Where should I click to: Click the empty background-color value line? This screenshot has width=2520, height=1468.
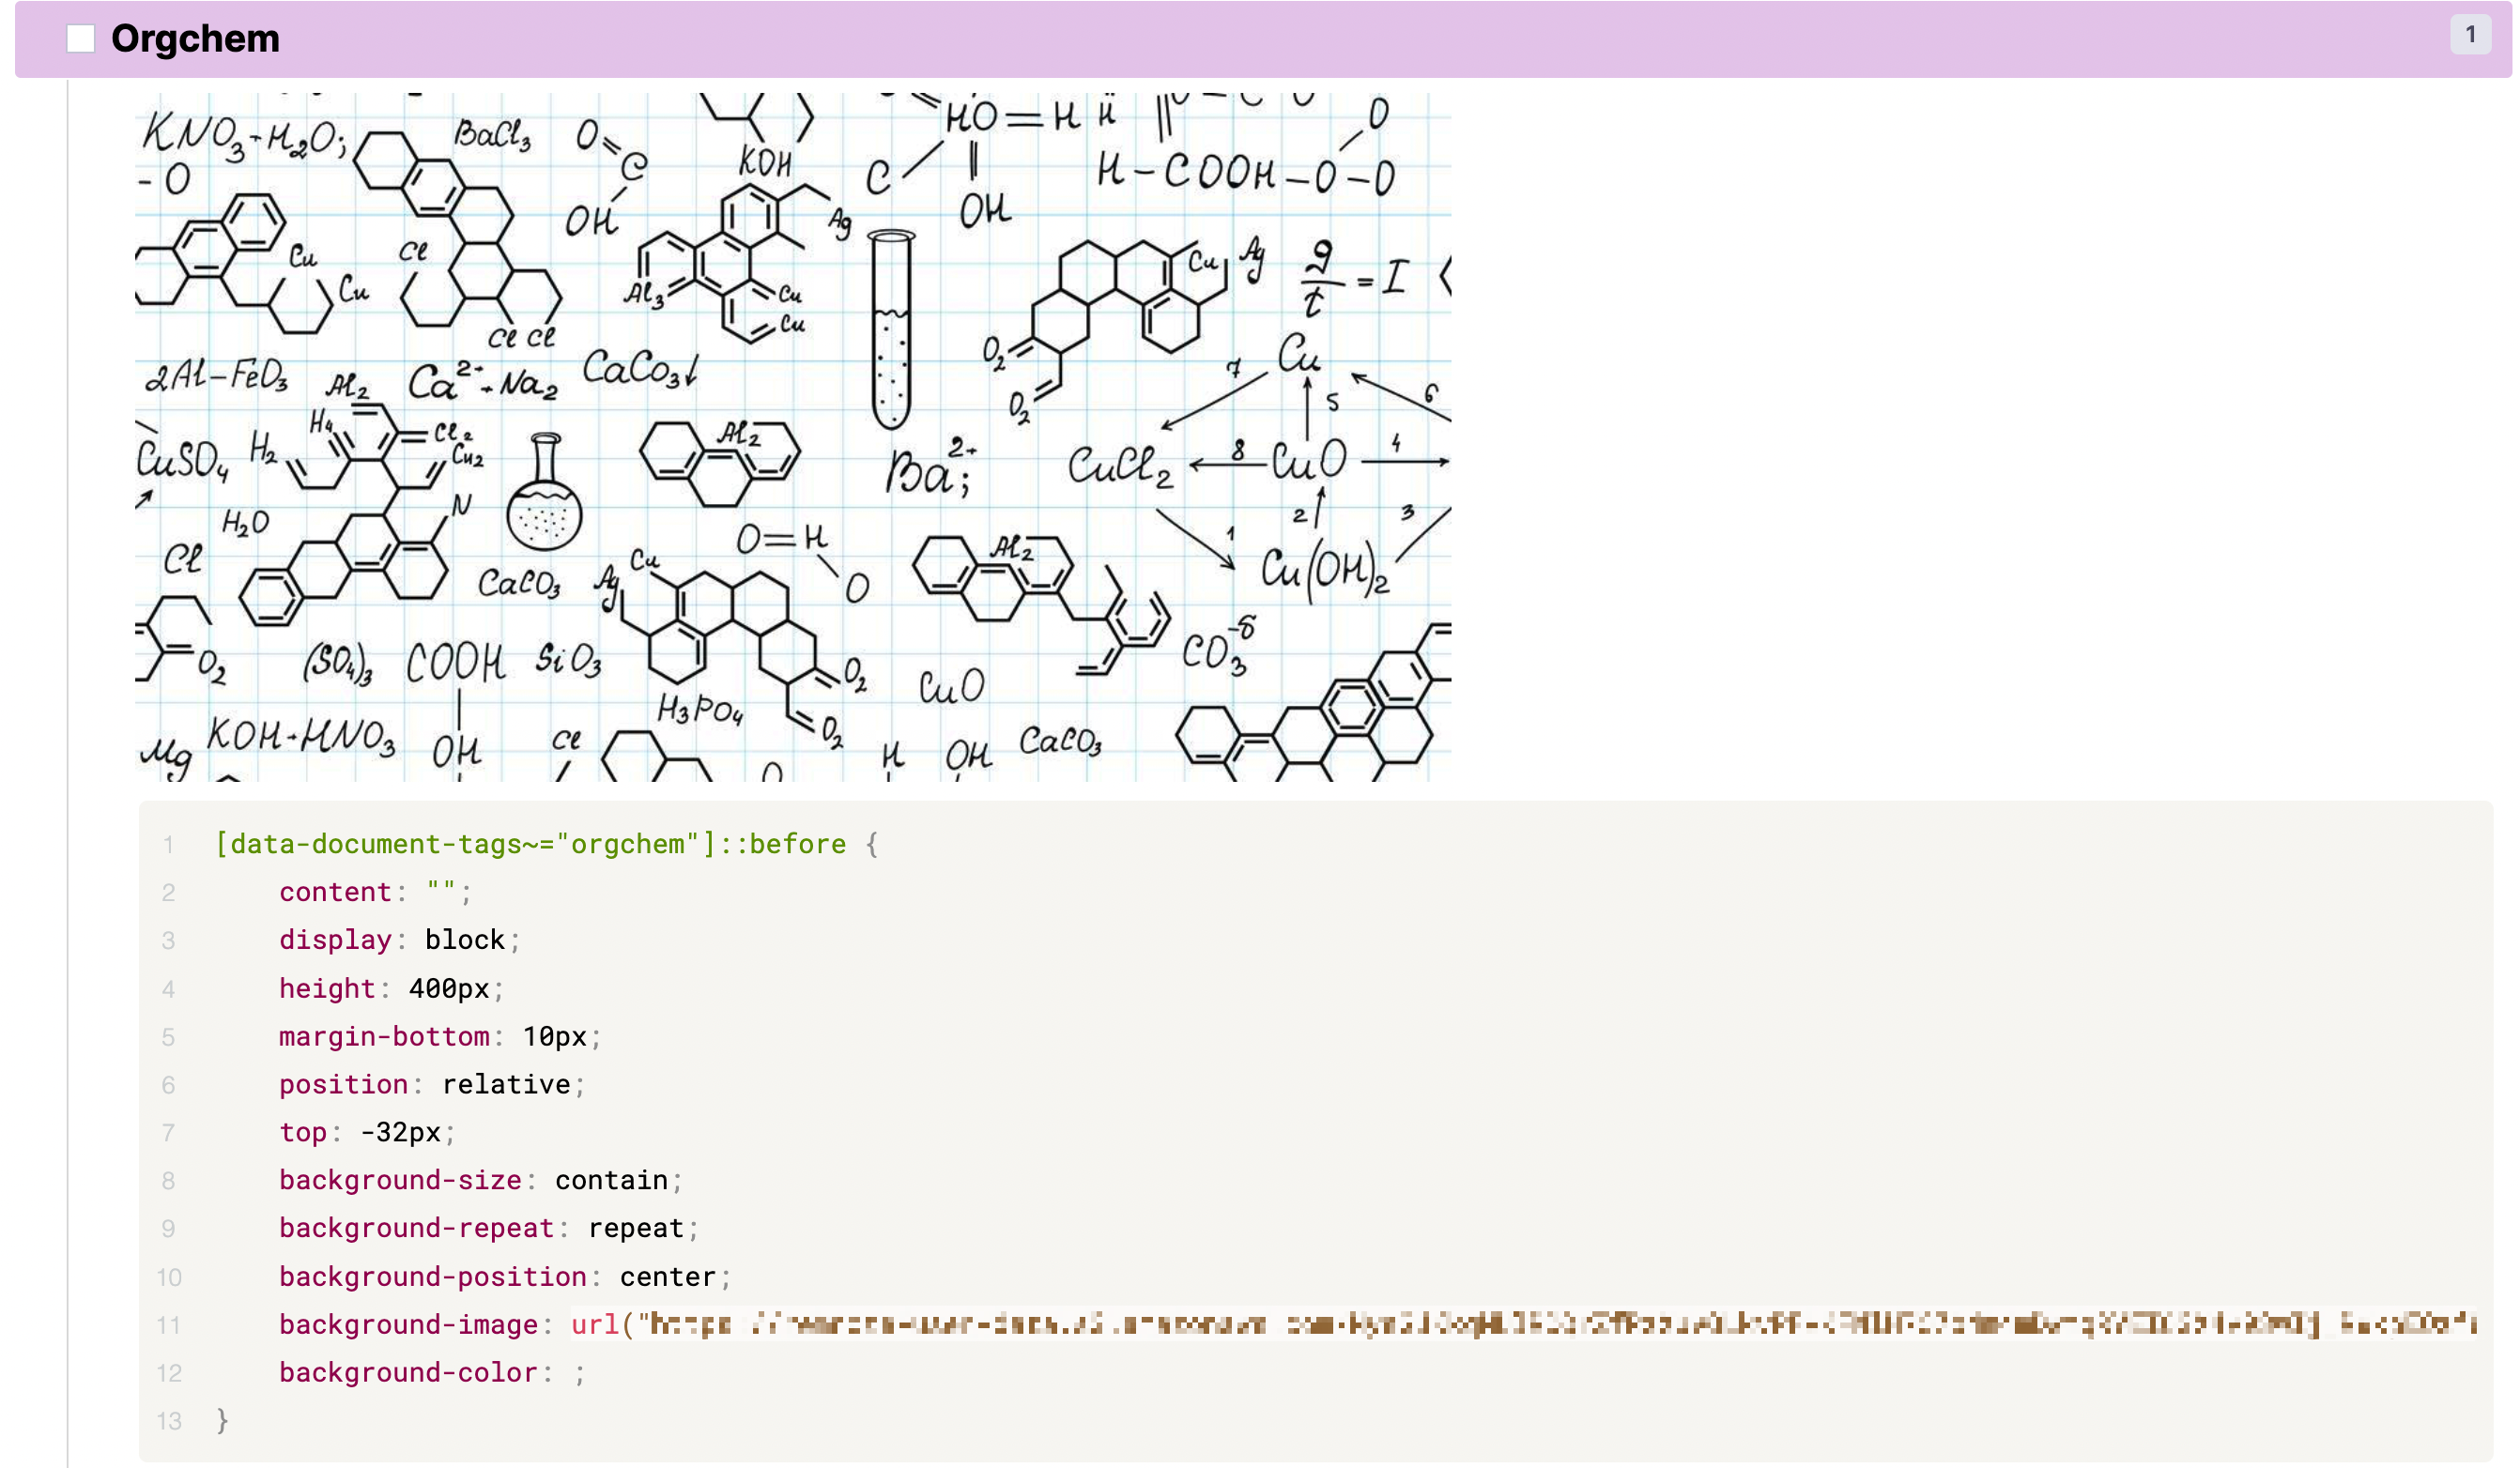432,1372
